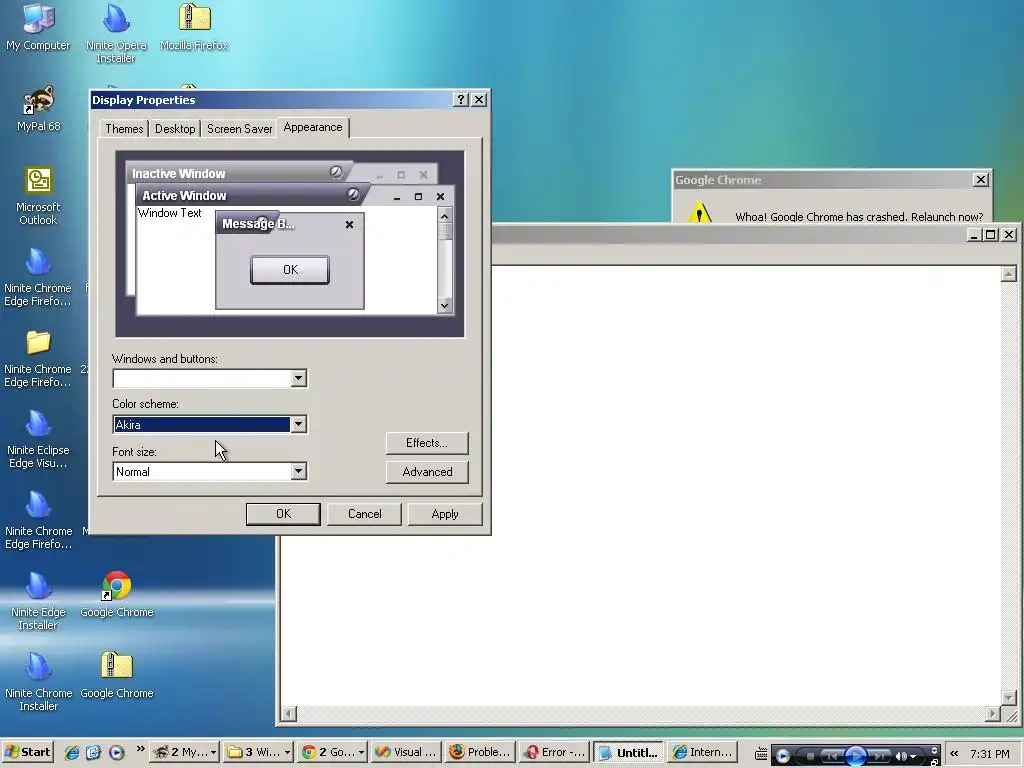This screenshot has width=1024, height=768.
Task: Open the Google Chrome zipped folder desktop icon
Action: click(x=117, y=675)
